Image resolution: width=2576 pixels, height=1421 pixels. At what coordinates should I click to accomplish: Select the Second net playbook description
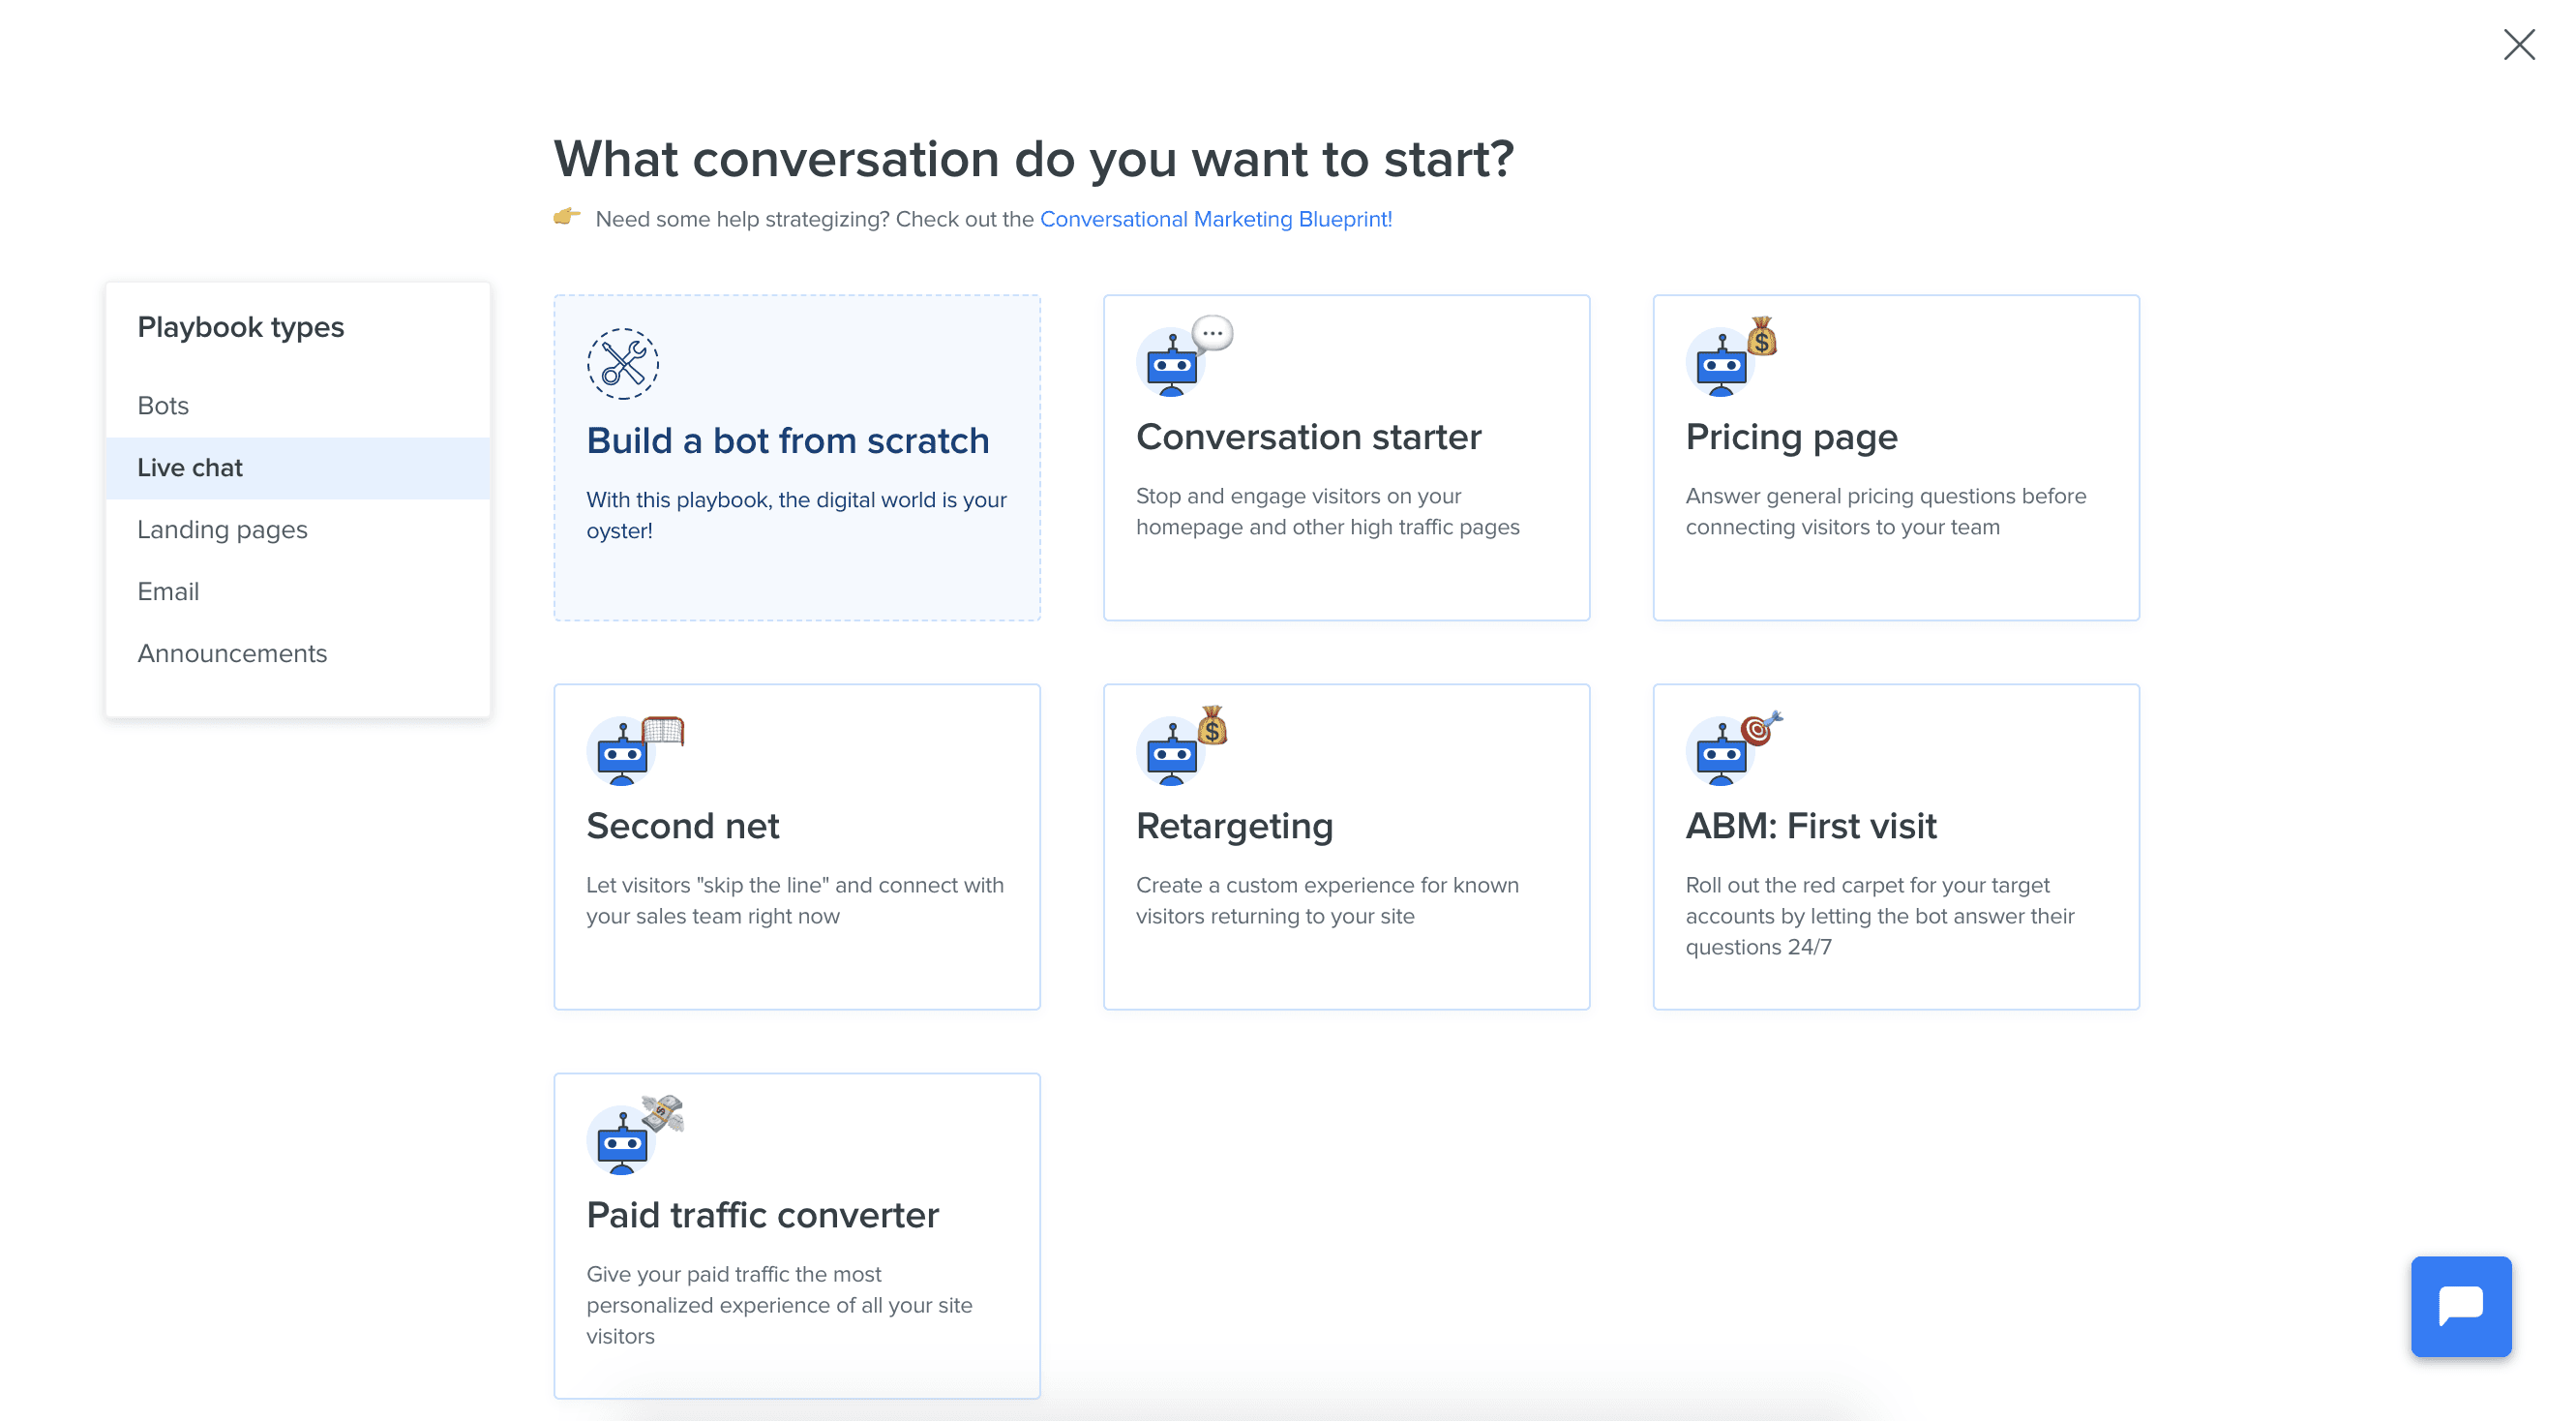pos(795,901)
